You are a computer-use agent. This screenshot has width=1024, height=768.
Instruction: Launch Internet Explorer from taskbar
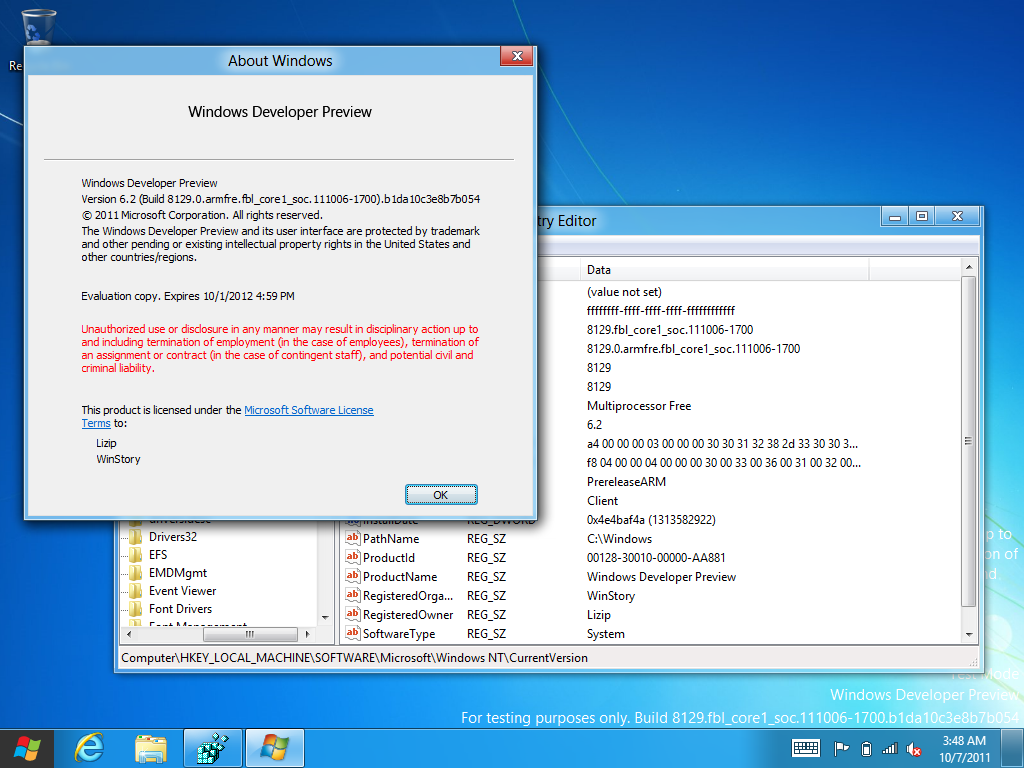pyautogui.click(x=89, y=748)
